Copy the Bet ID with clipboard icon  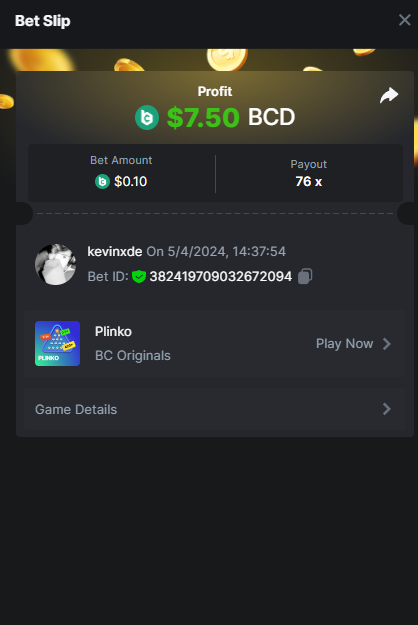[305, 276]
